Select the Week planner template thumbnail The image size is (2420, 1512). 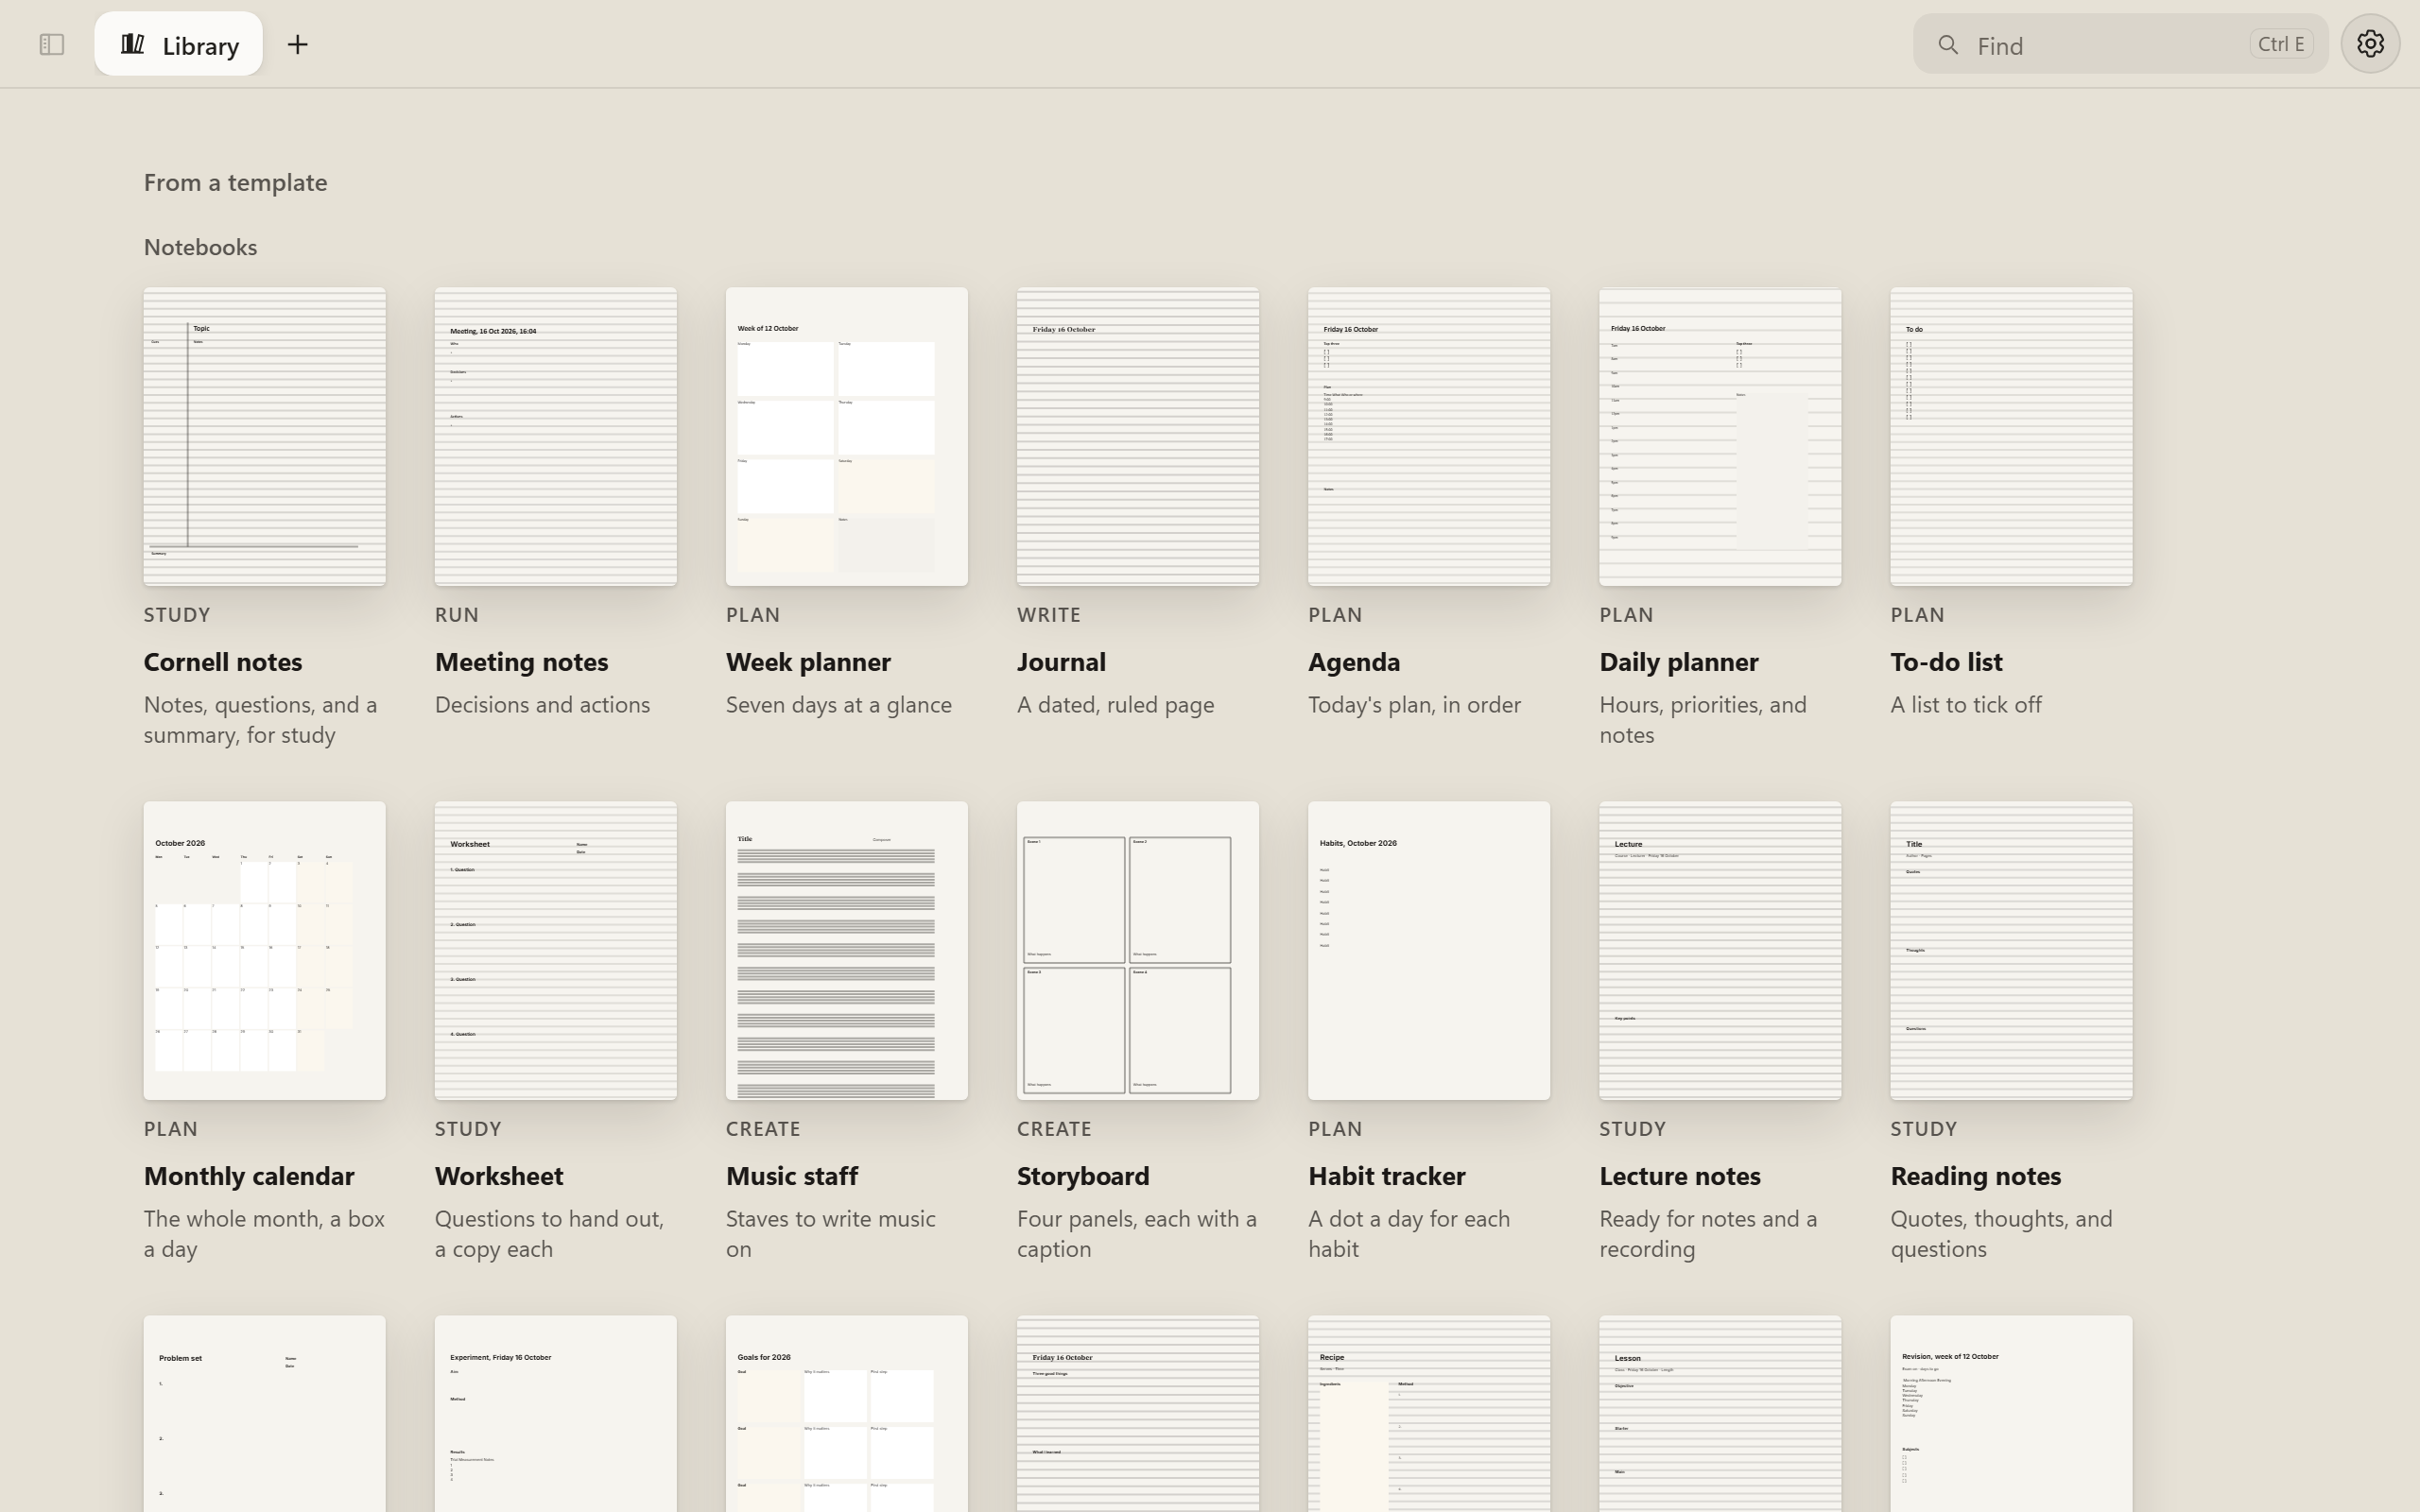pos(847,437)
